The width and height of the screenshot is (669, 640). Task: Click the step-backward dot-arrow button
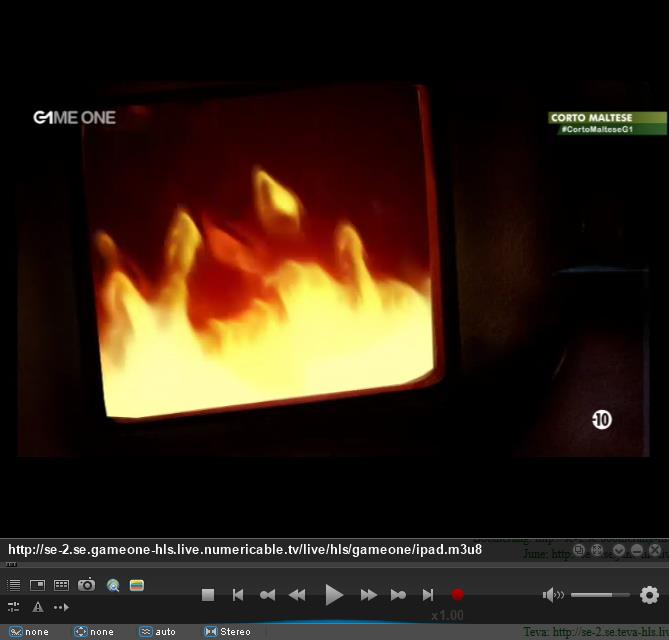coord(268,595)
